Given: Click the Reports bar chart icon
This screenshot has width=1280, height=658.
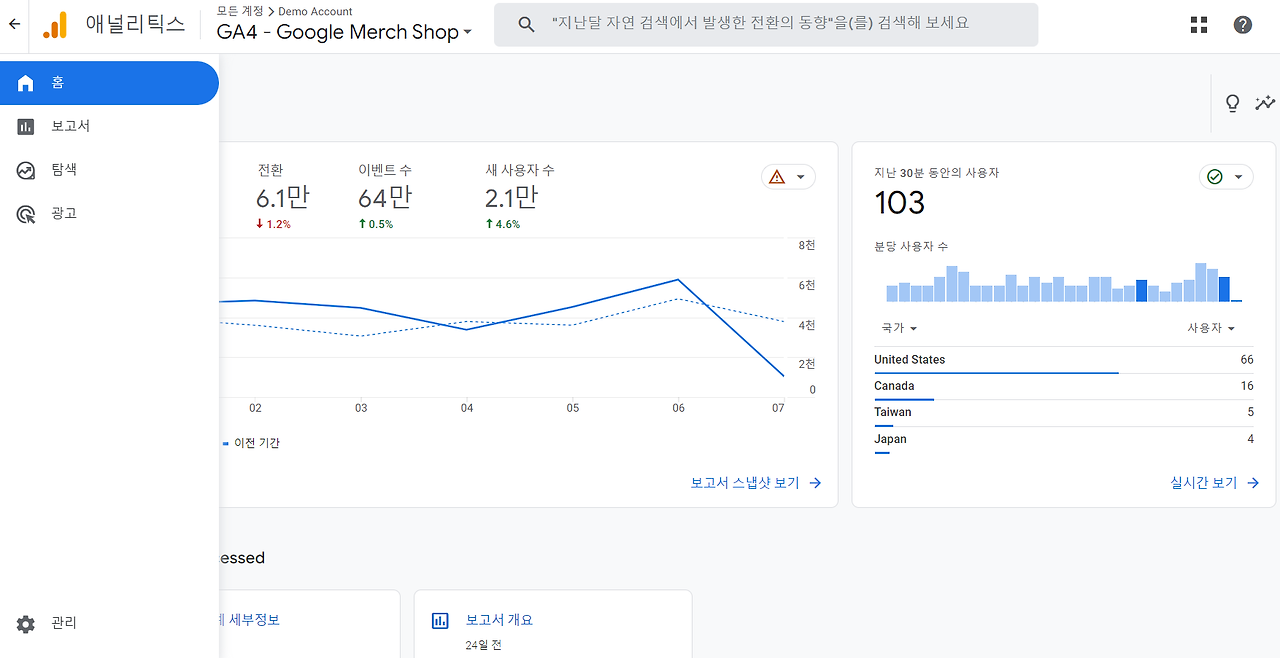Looking at the screenshot, I should click(x=26, y=127).
